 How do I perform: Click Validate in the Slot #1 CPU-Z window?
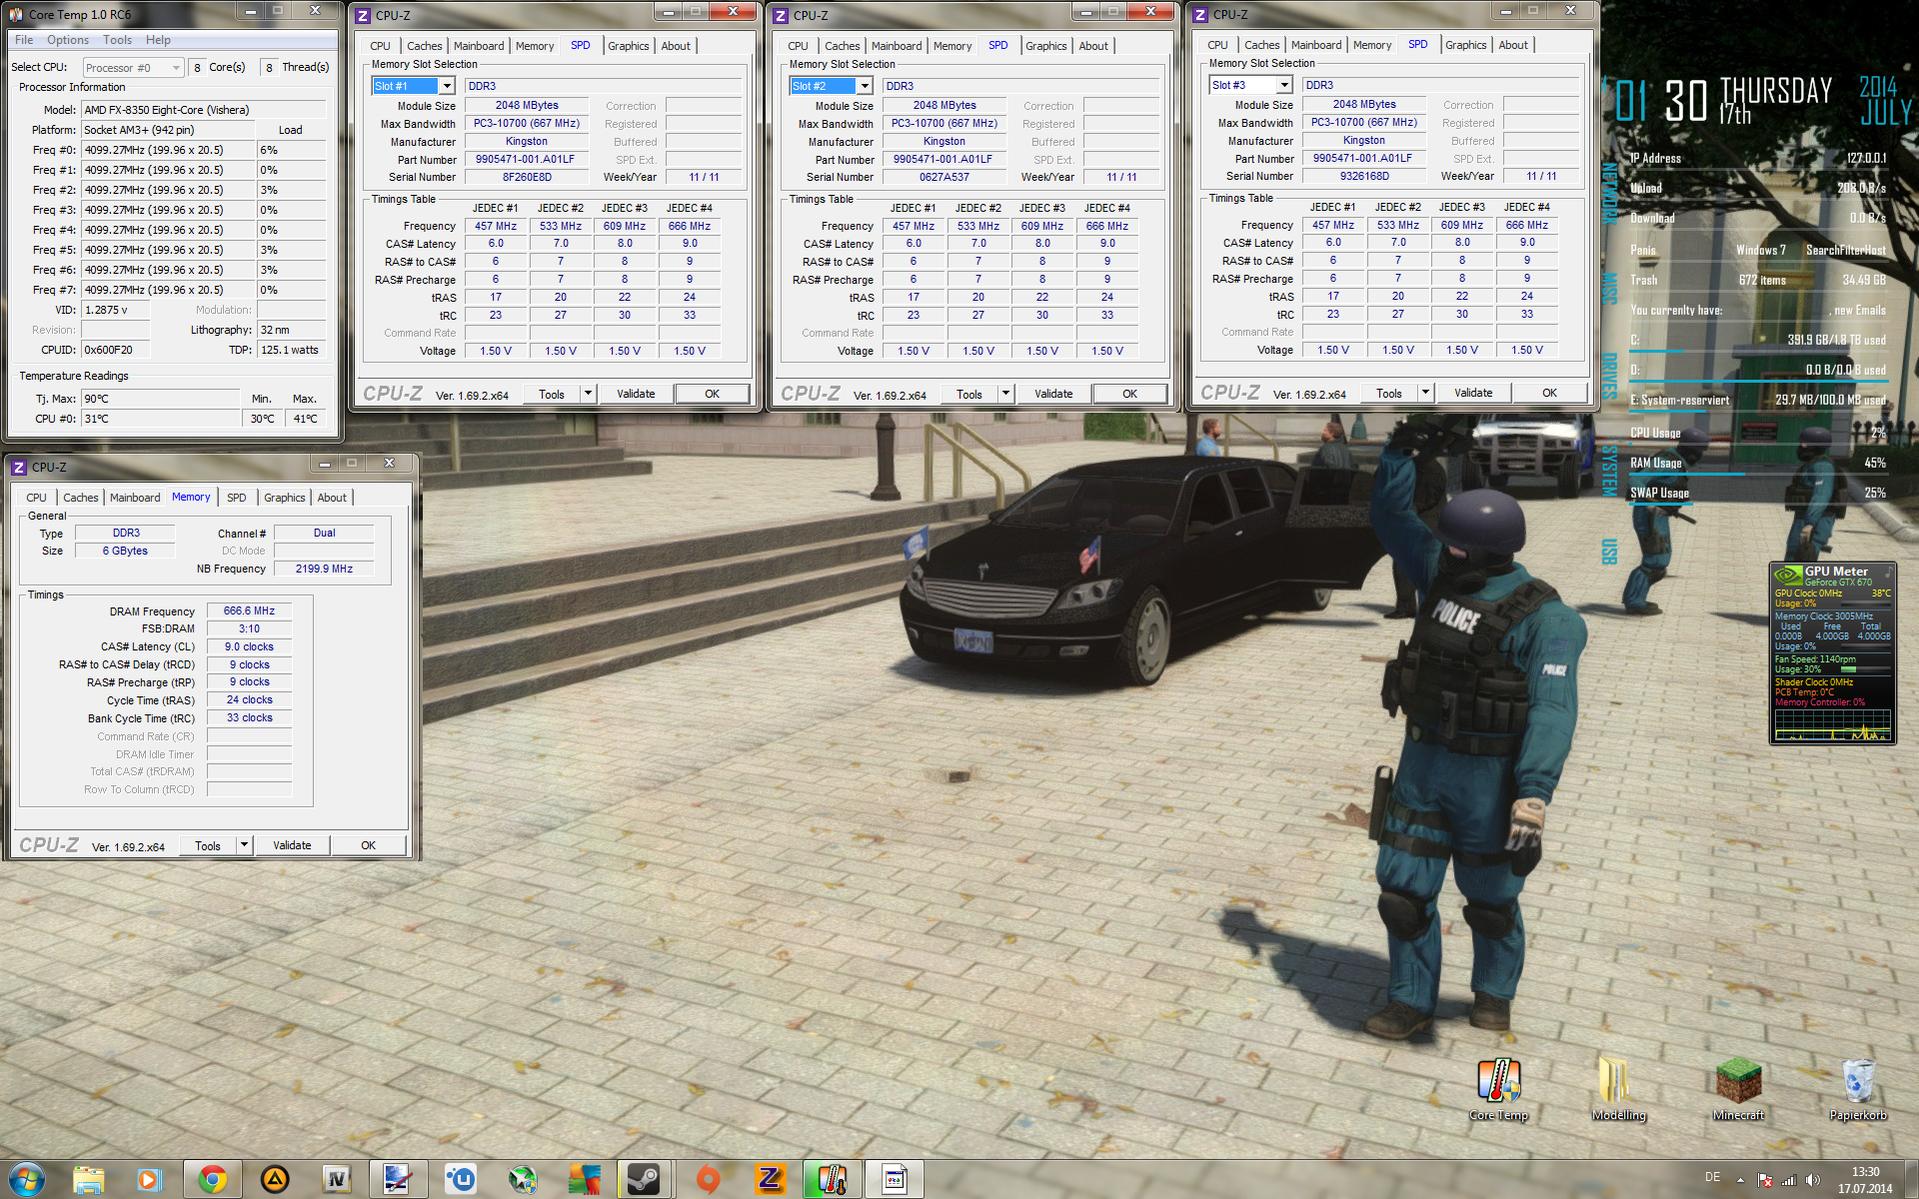pyautogui.click(x=636, y=394)
